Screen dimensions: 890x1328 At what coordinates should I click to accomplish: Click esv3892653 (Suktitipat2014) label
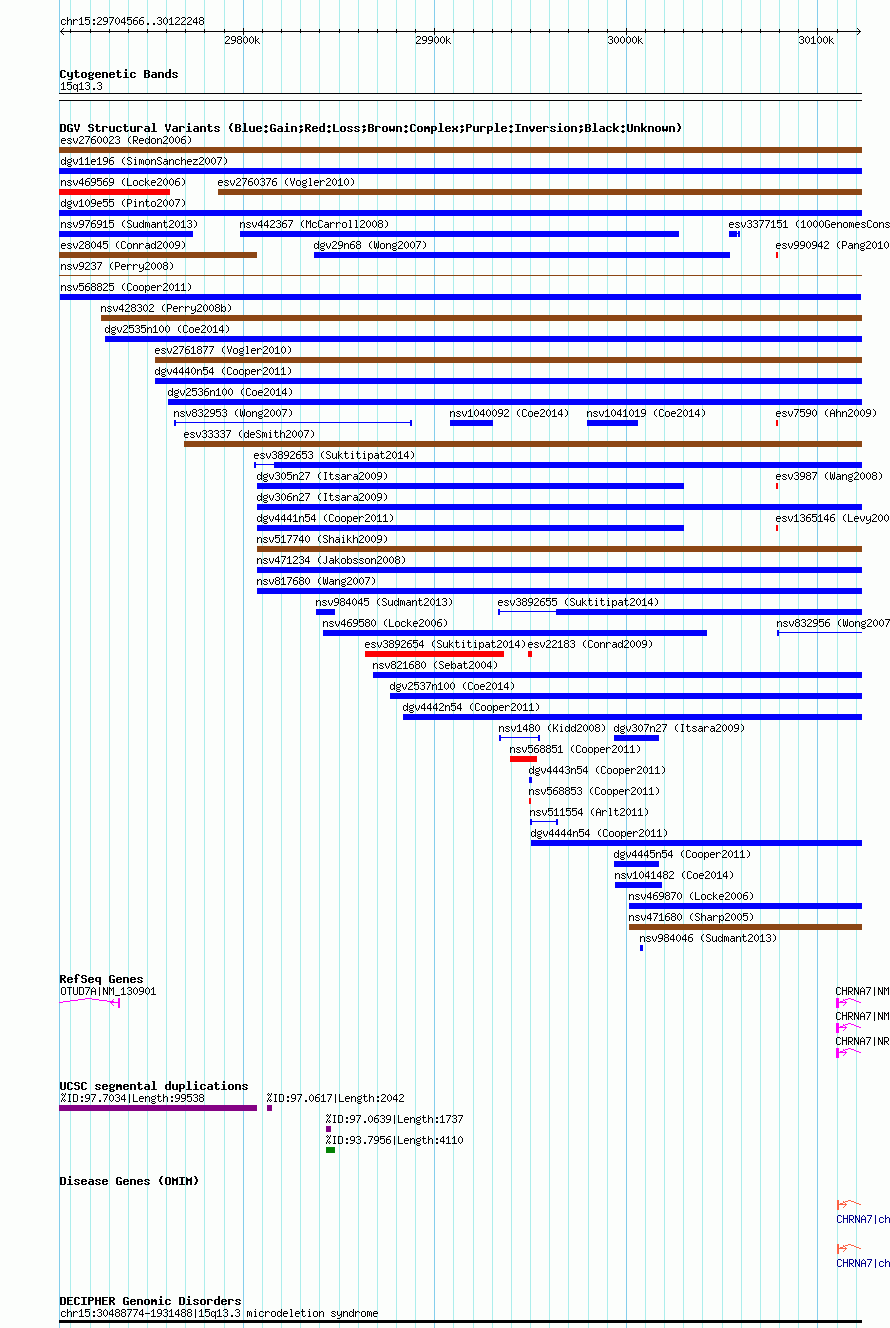click(334, 455)
